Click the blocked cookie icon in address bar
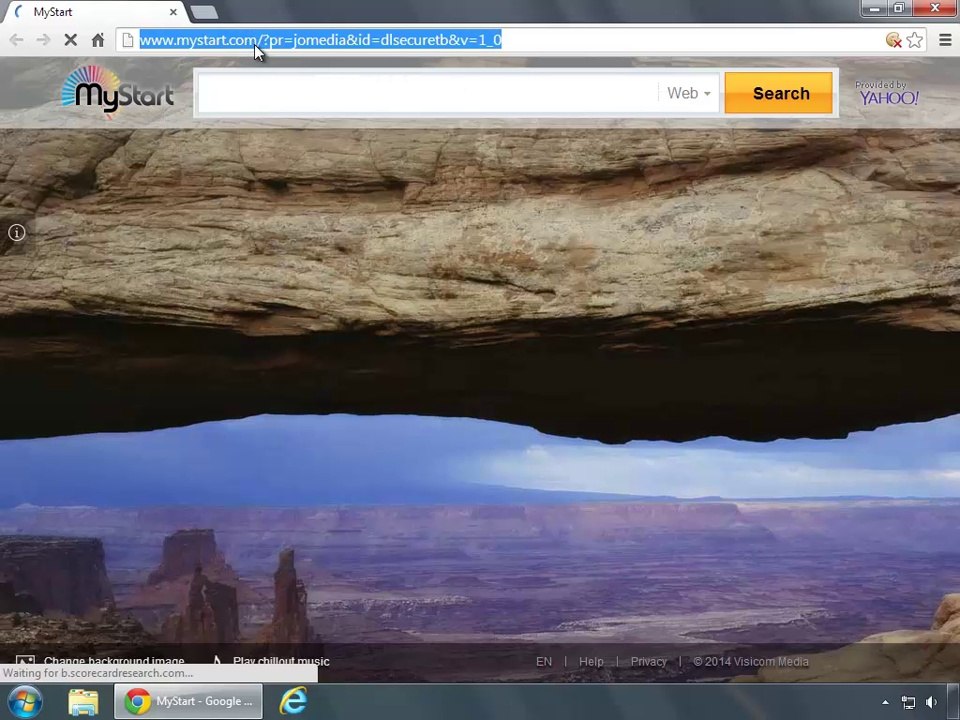Viewport: 960px width, 720px height. tap(893, 40)
